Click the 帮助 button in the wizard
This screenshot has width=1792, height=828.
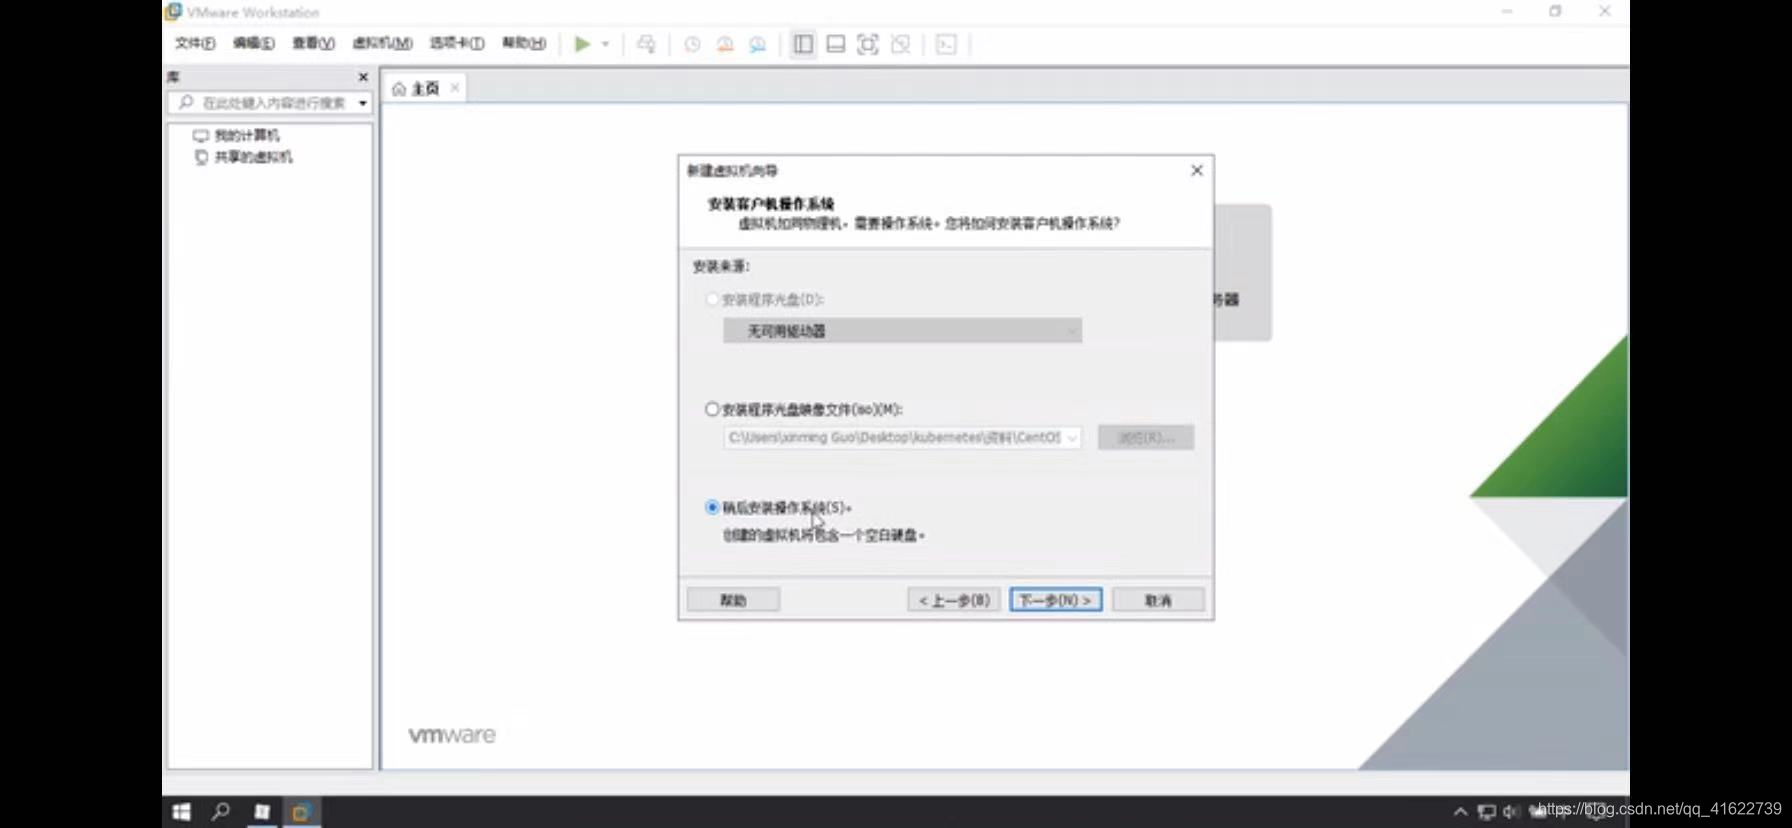tap(733, 600)
